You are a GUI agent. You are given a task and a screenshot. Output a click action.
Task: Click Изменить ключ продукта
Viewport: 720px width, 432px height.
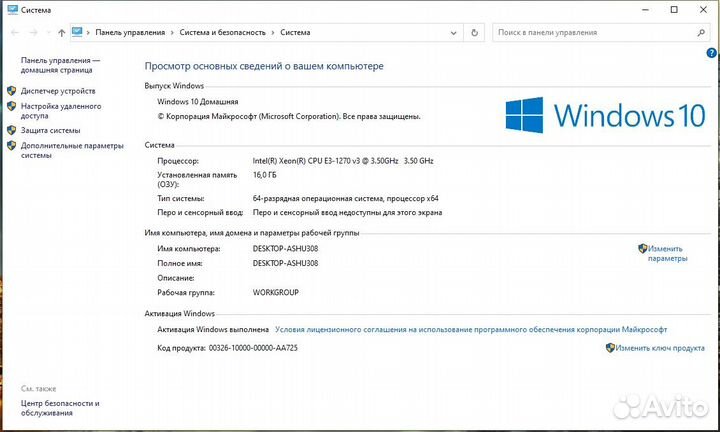coord(660,348)
